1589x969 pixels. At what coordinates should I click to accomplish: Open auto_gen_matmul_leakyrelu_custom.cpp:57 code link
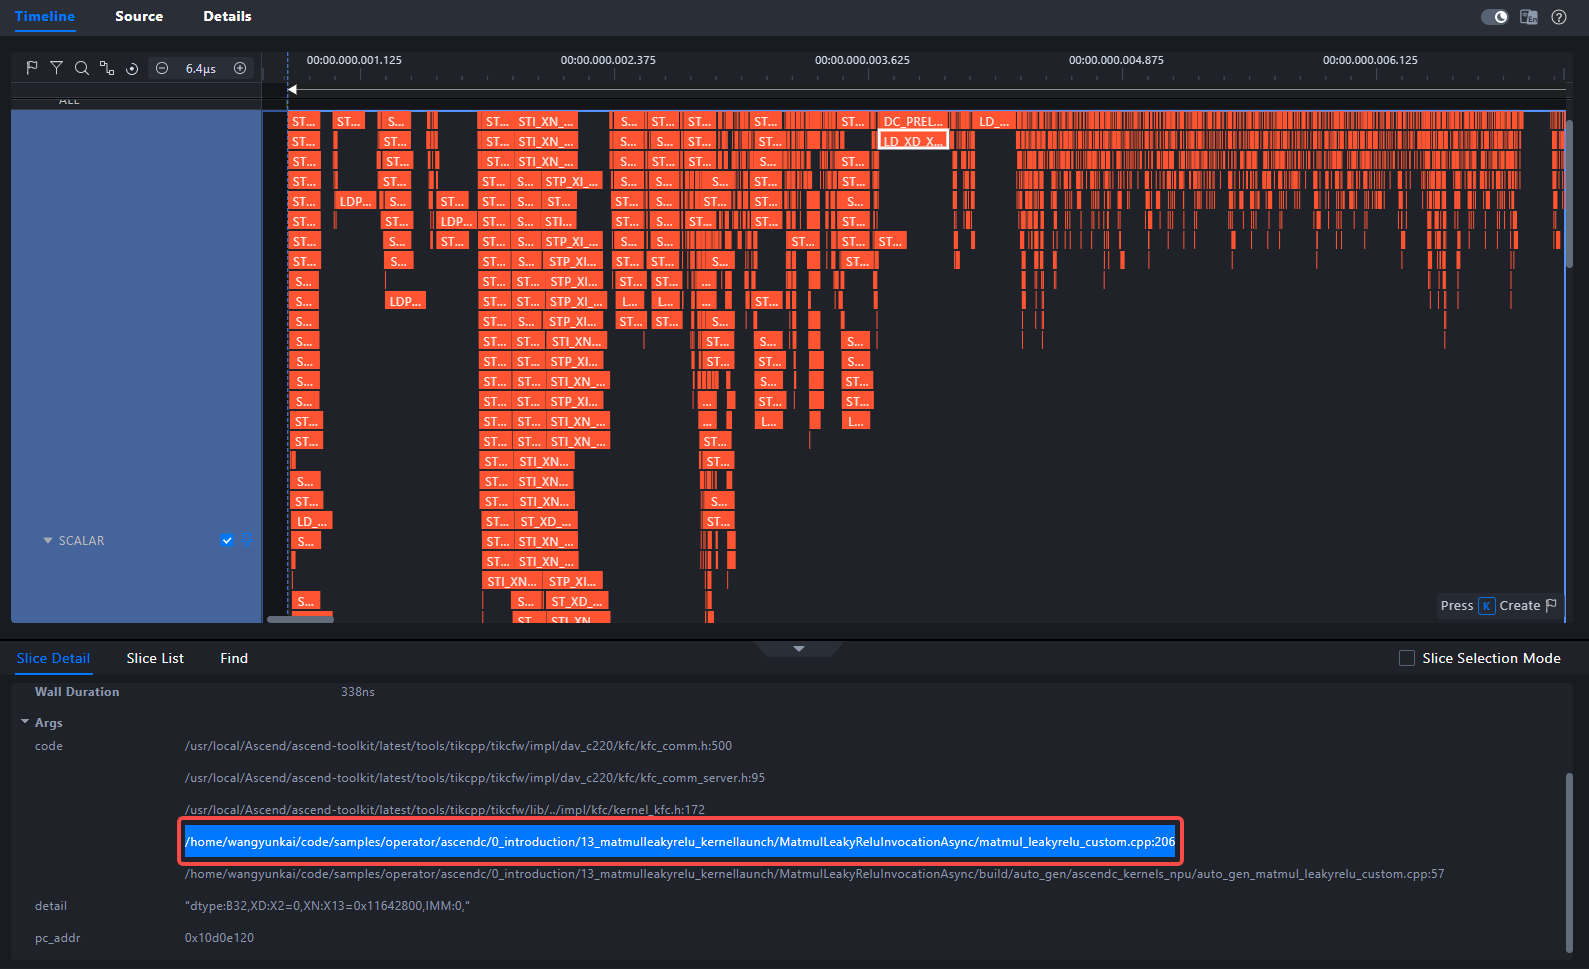814,874
